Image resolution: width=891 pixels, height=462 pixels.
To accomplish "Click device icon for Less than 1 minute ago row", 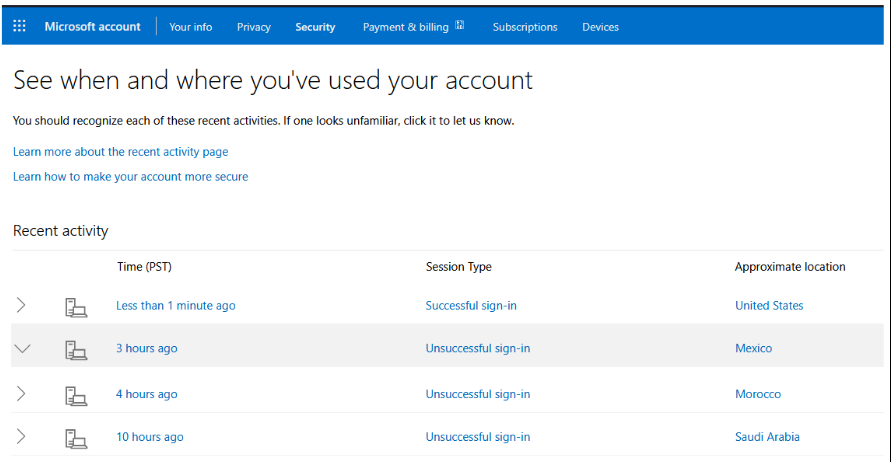I will 76,307.
